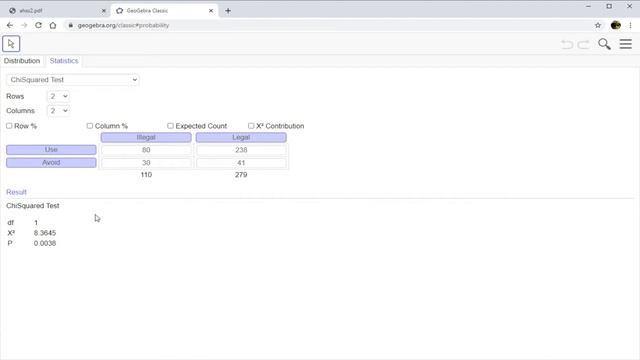Click the P value 0.0038
Screen dimensions: 640x360
(x=45, y=243)
